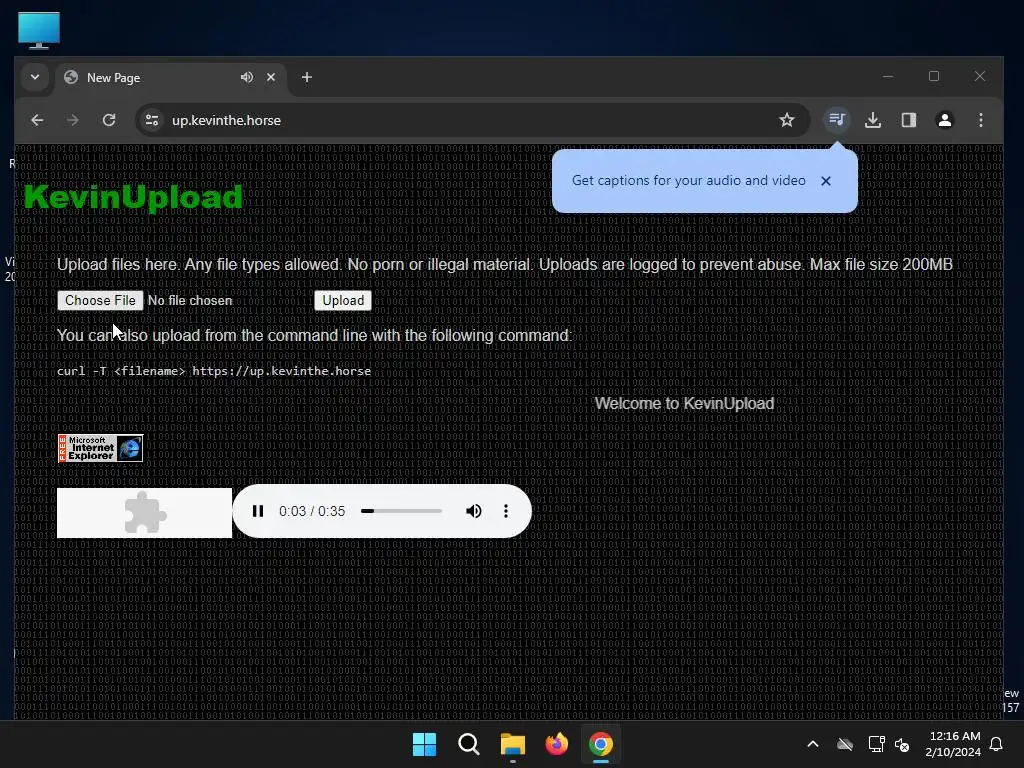Click the Choose File button
The width and height of the screenshot is (1024, 768).
[x=100, y=300]
